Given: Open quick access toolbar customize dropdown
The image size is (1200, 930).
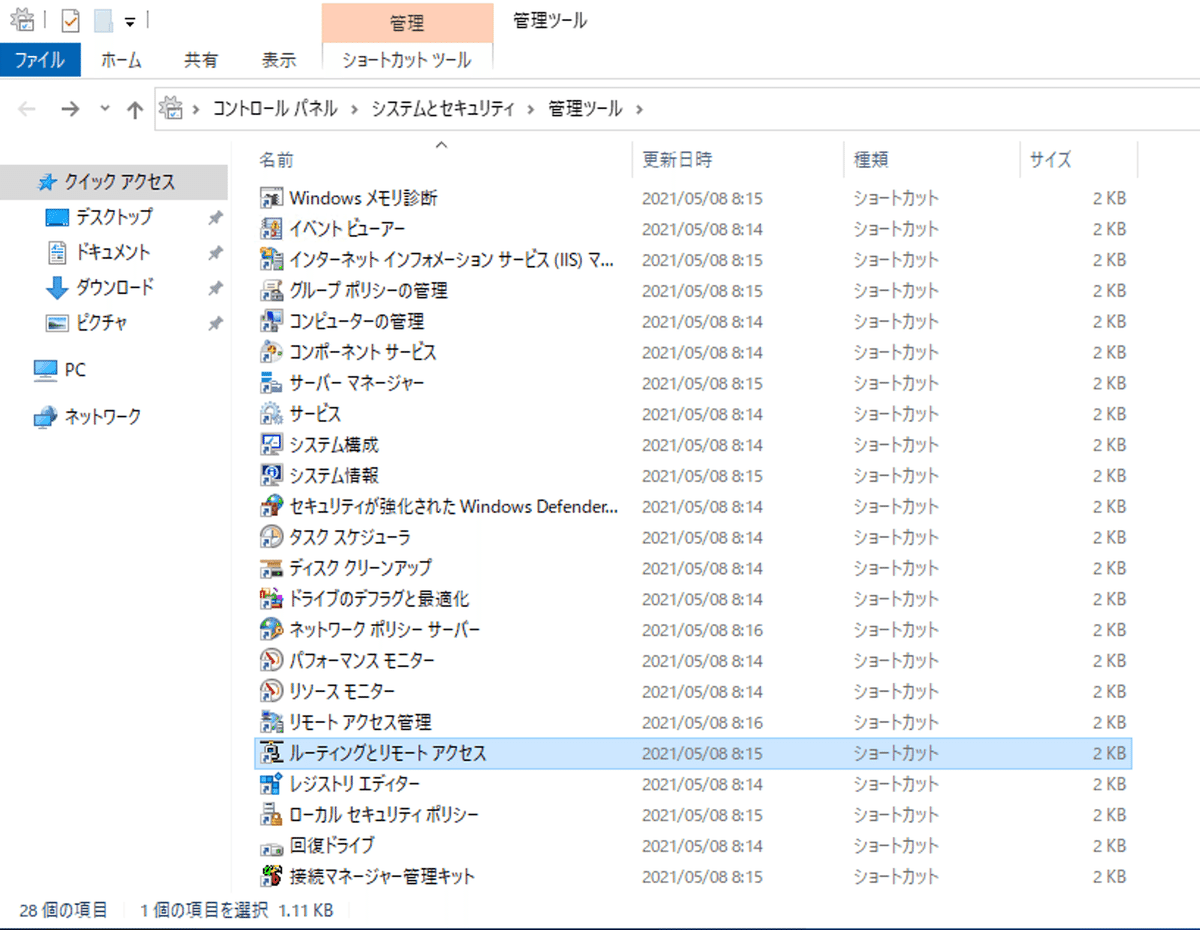Looking at the screenshot, I should [x=130, y=22].
